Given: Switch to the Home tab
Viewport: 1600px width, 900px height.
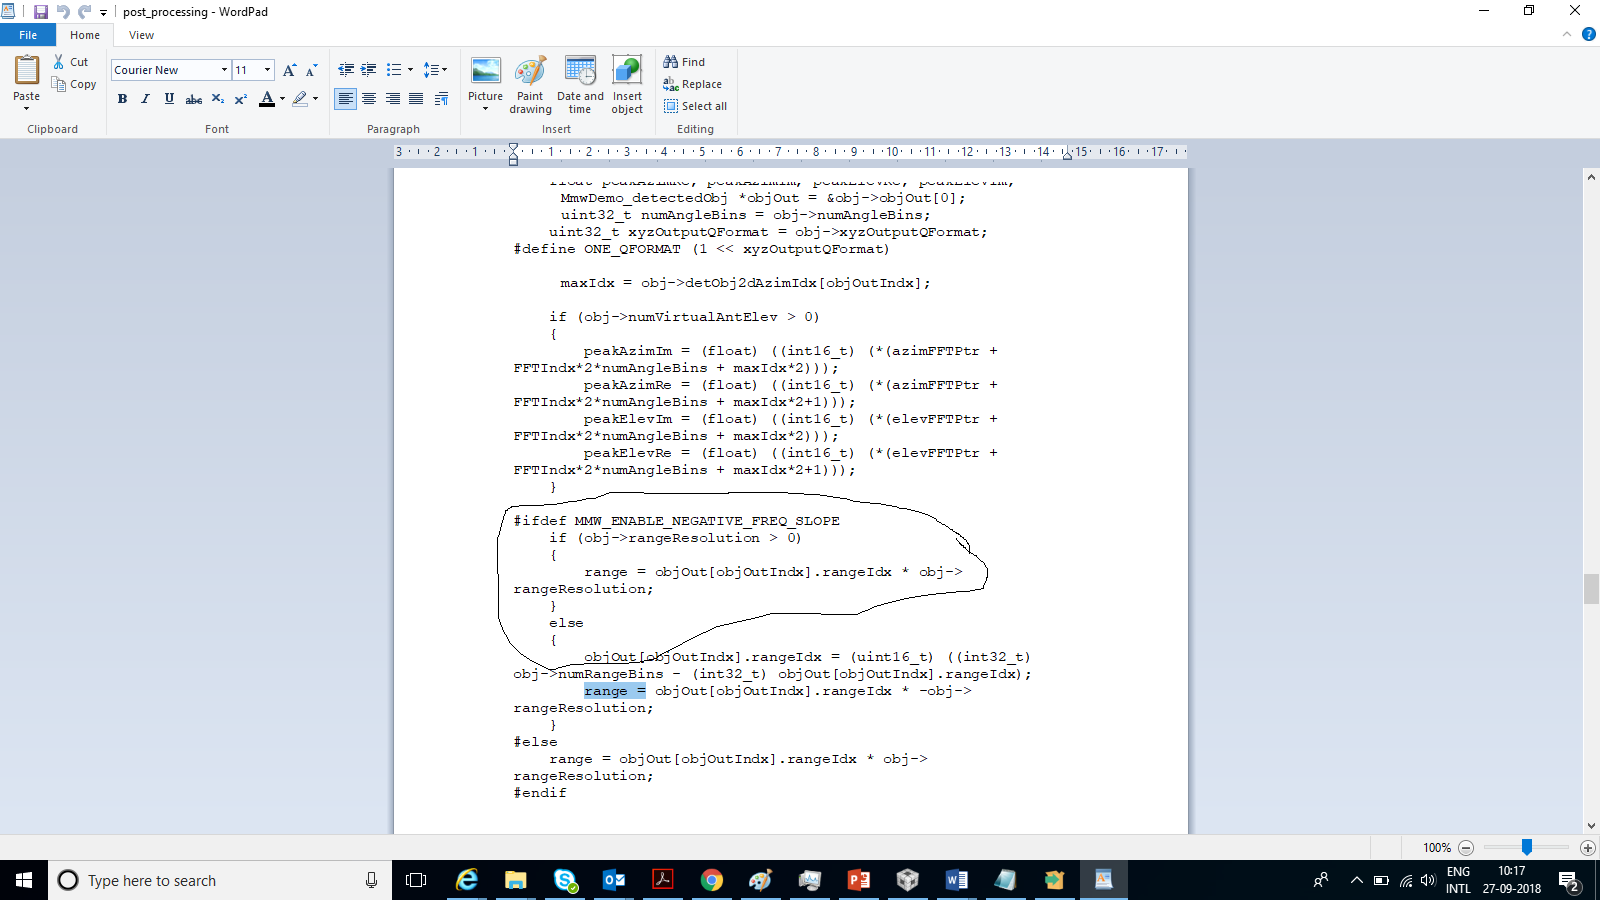Looking at the screenshot, I should click(x=85, y=35).
